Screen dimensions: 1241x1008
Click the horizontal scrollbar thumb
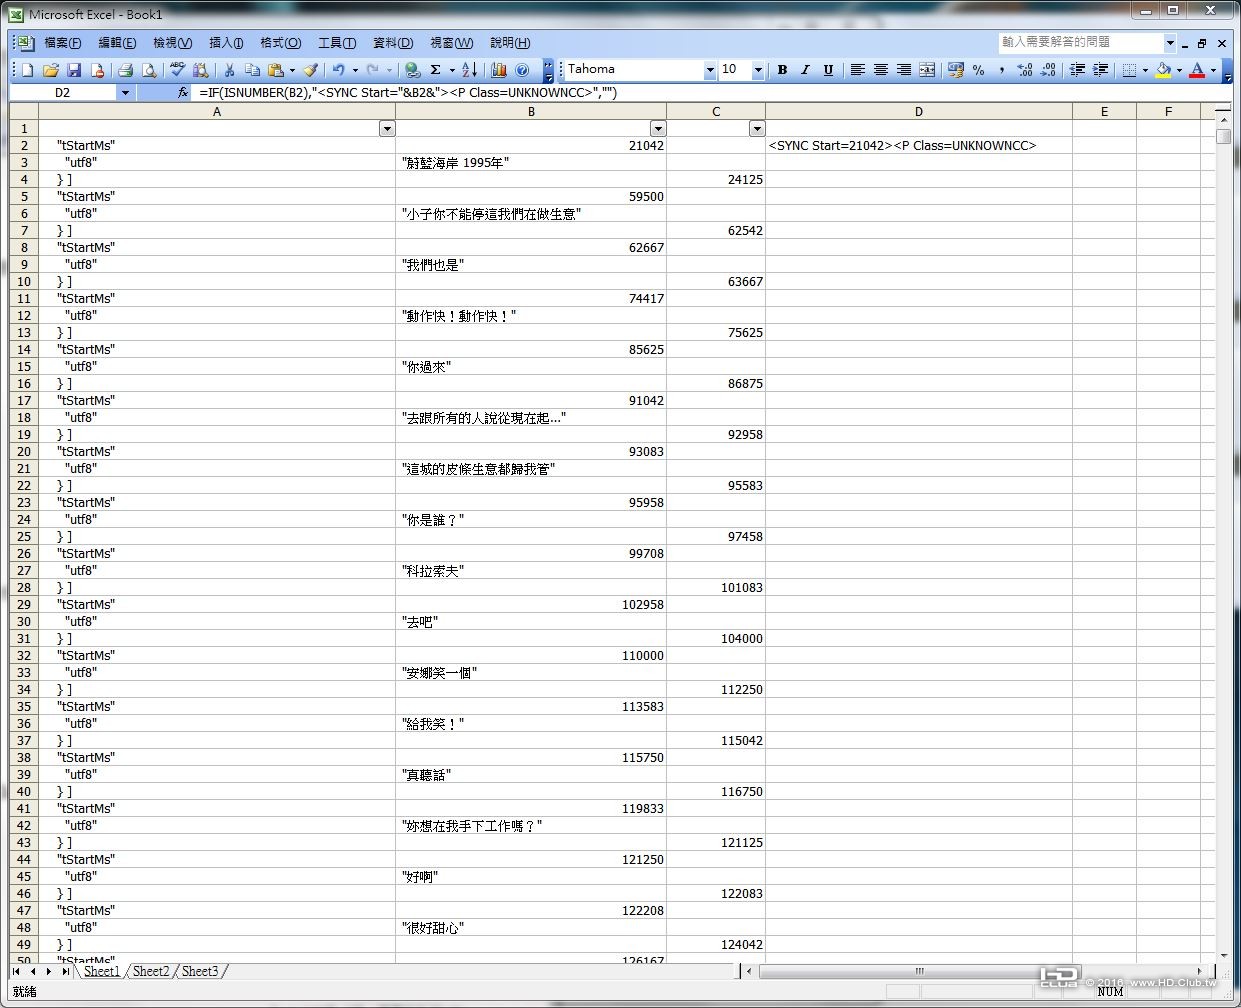[x=918, y=971]
